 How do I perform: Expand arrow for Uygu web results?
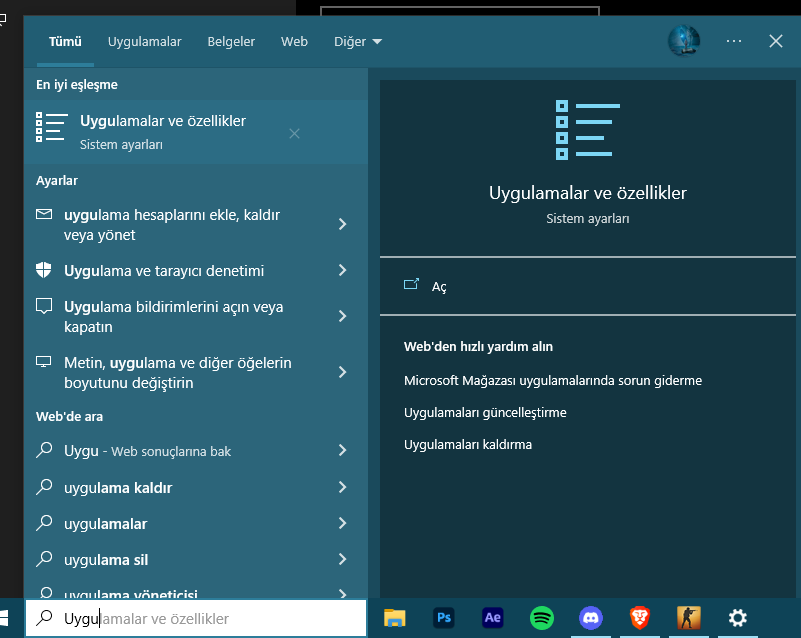[342, 451]
